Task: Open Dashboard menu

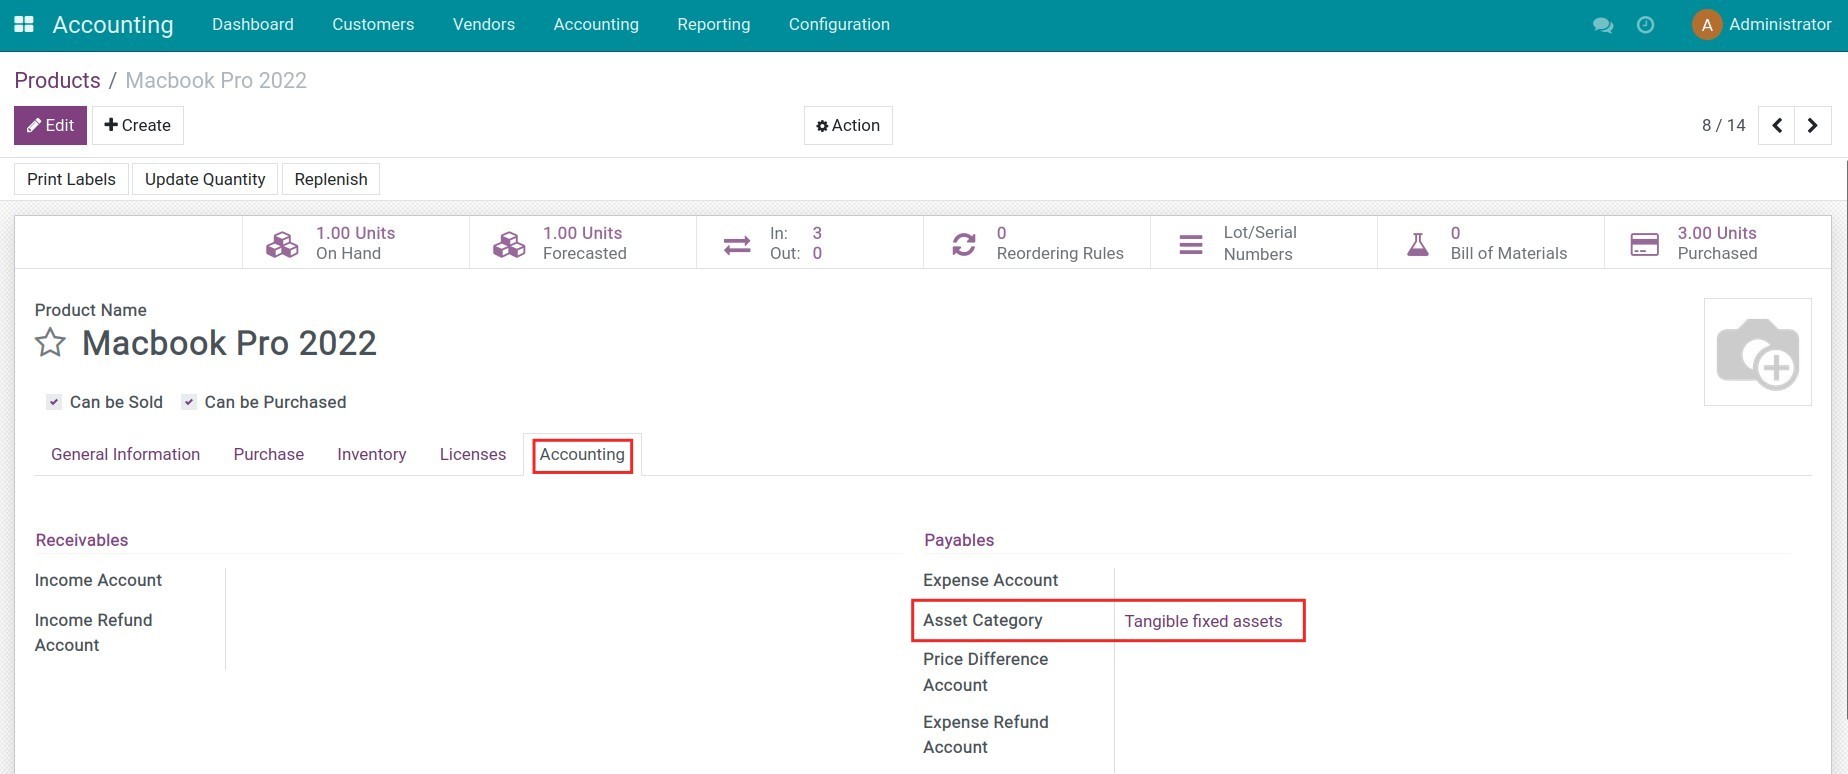Action: [x=253, y=25]
